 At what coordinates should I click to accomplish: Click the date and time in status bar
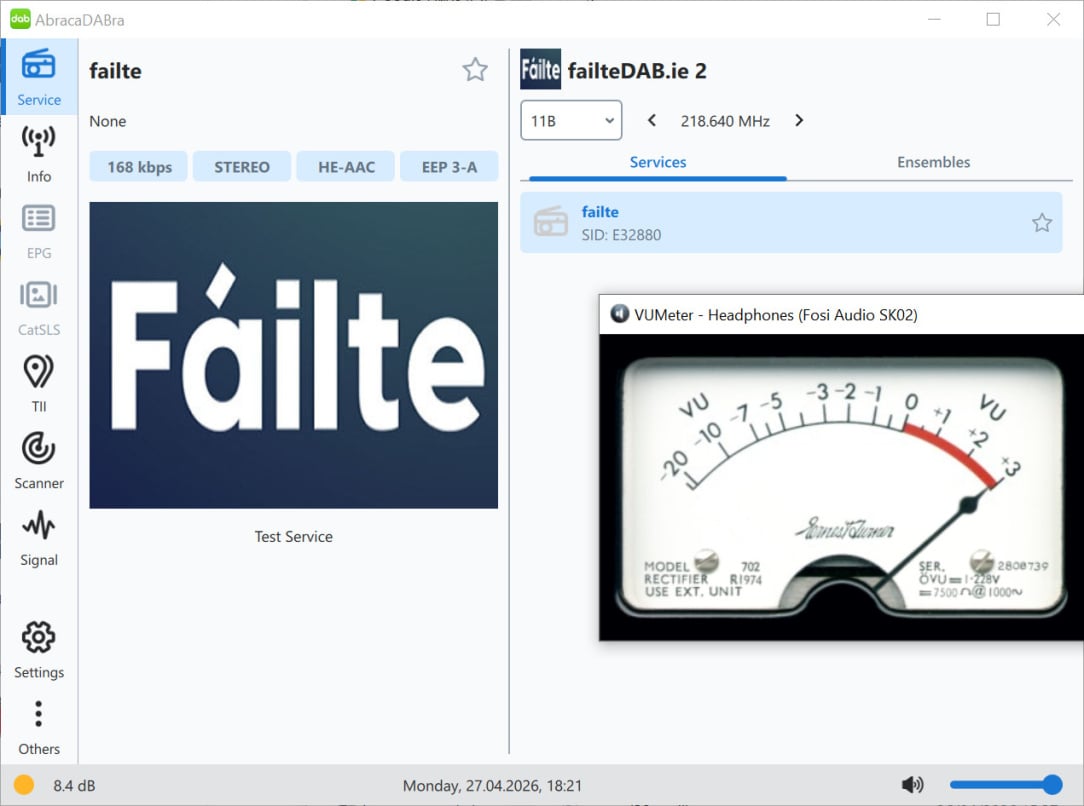click(x=492, y=785)
